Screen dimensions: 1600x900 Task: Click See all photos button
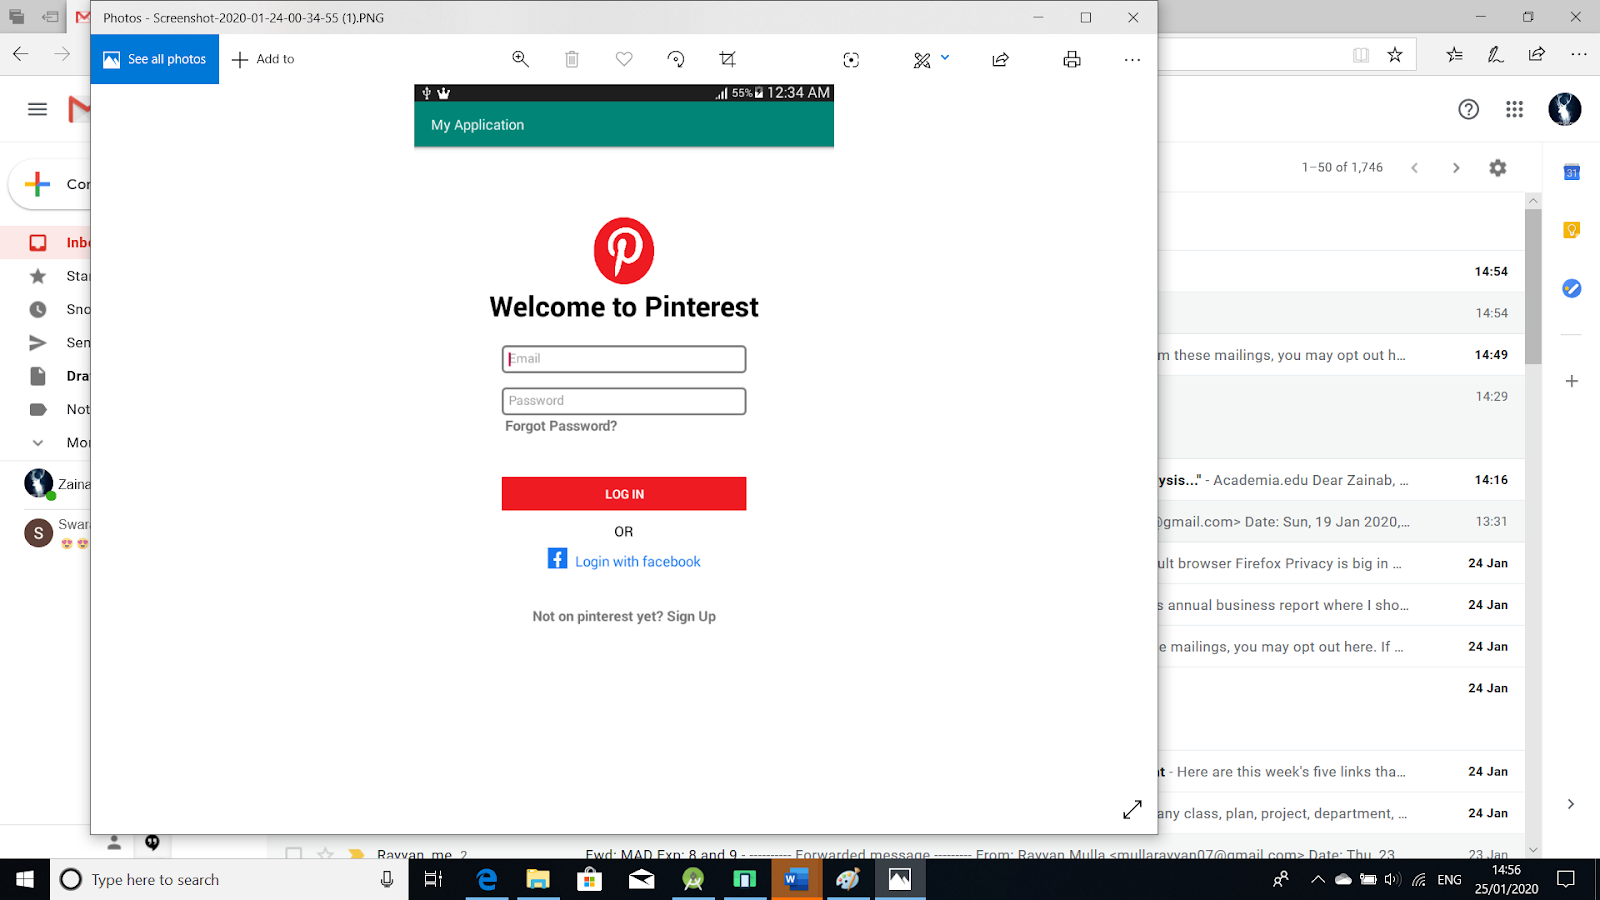155,59
